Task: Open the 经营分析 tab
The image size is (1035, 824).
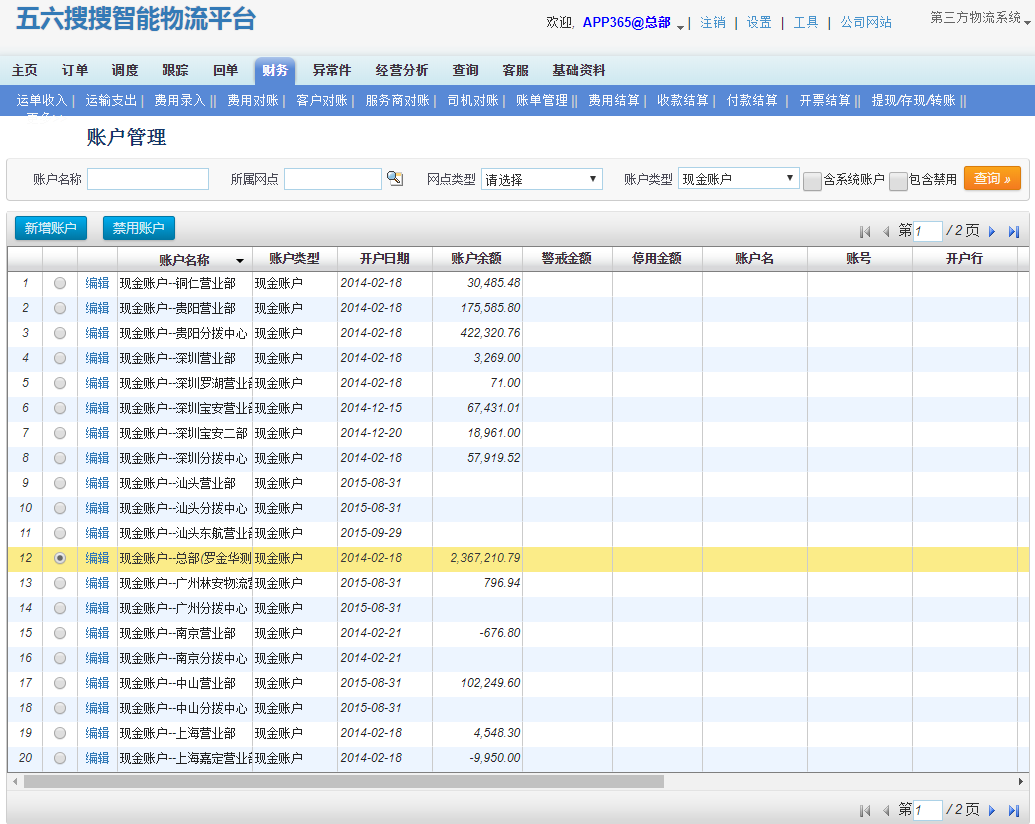Action: pos(401,71)
